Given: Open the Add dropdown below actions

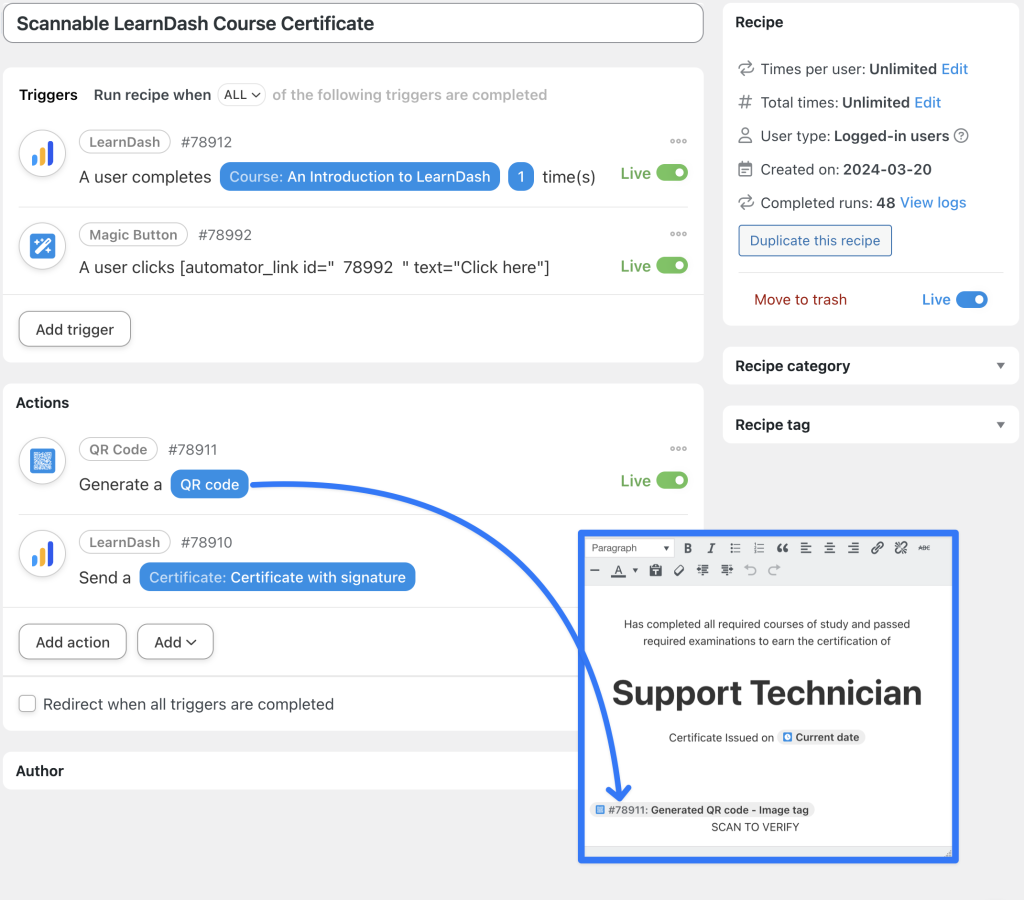Looking at the screenshot, I should click(x=175, y=641).
